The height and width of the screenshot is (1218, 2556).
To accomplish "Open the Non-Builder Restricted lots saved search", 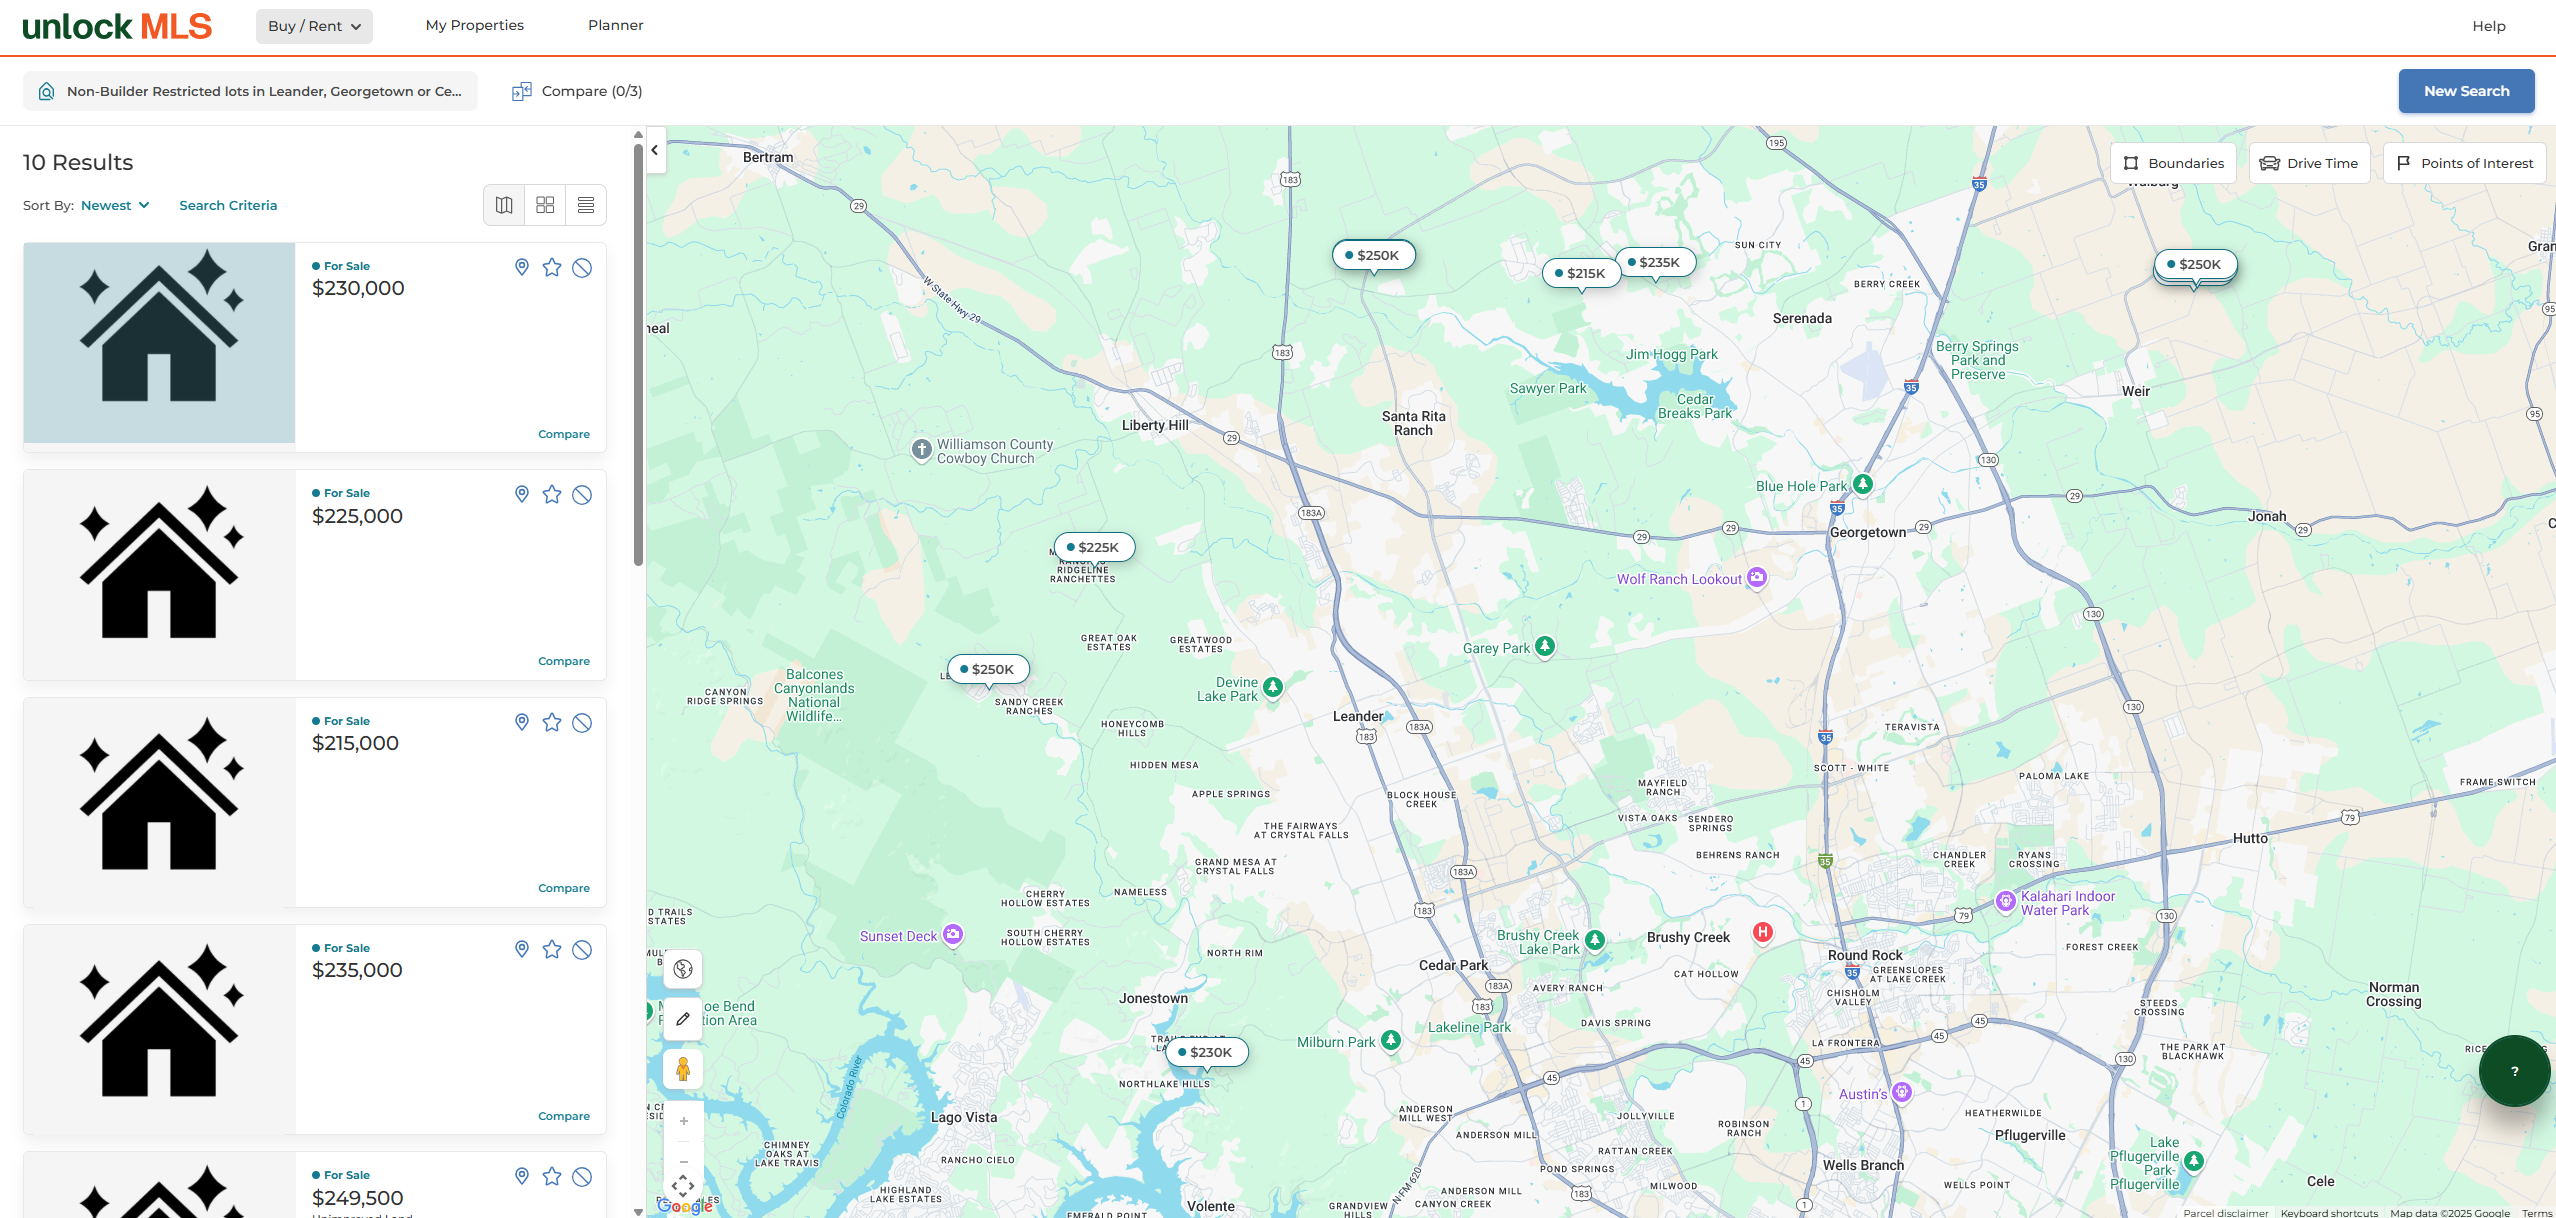I will (250, 91).
